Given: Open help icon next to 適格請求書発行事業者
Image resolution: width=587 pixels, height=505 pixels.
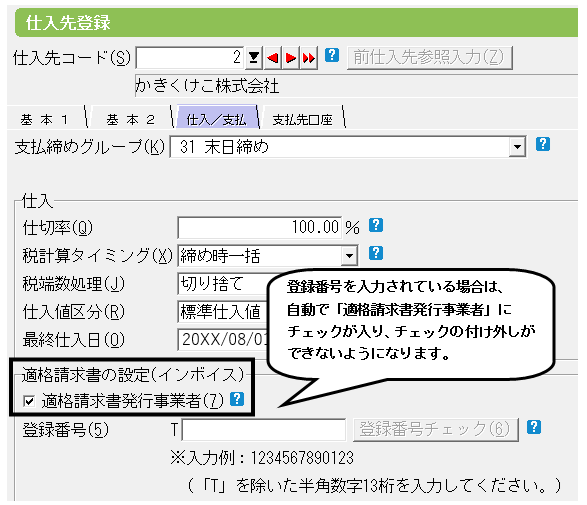Looking at the screenshot, I should click(x=237, y=399).
